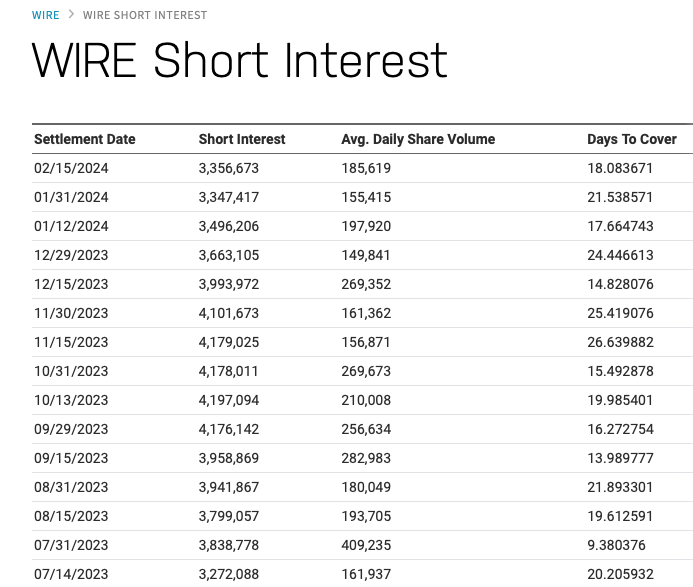Click the WIRE breadcrumb link
Viewport: 693px width, 587px height.
[x=46, y=15]
